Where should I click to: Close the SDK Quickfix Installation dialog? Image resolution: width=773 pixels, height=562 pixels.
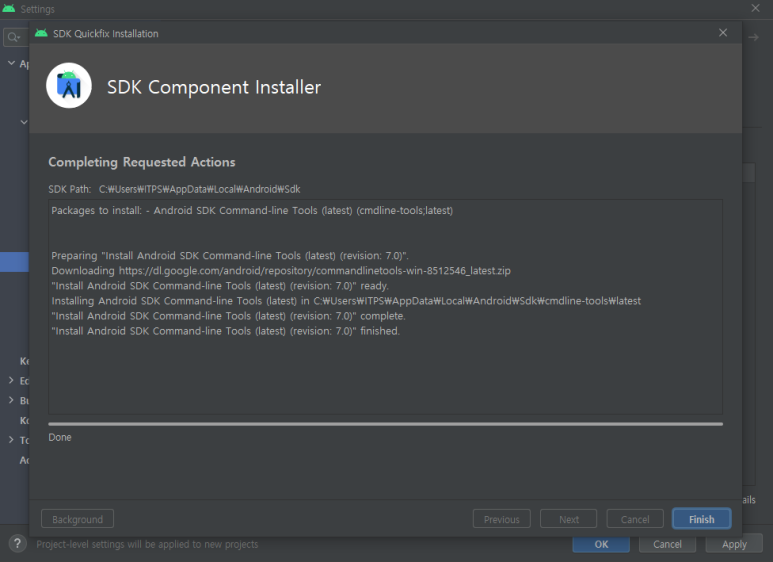click(x=723, y=33)
